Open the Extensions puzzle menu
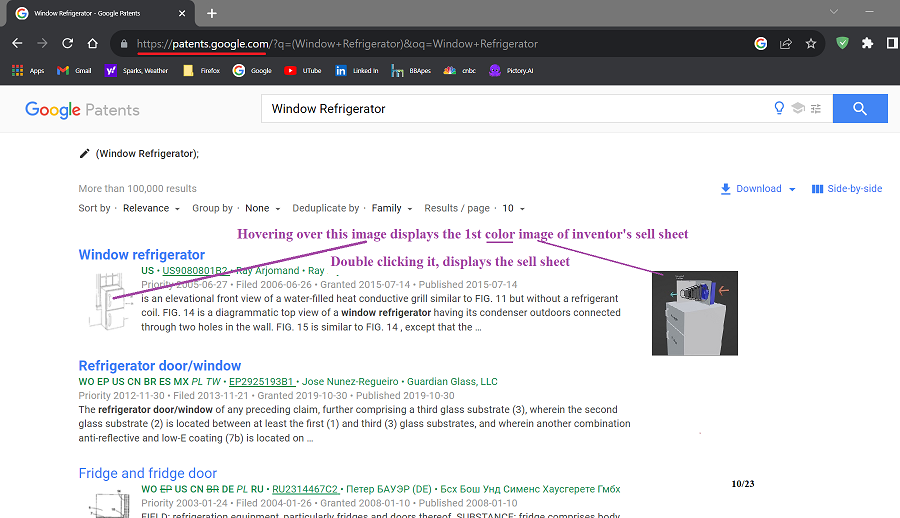Screen dimensions: 900x518 pyautogui.click(x=867, y=43)
